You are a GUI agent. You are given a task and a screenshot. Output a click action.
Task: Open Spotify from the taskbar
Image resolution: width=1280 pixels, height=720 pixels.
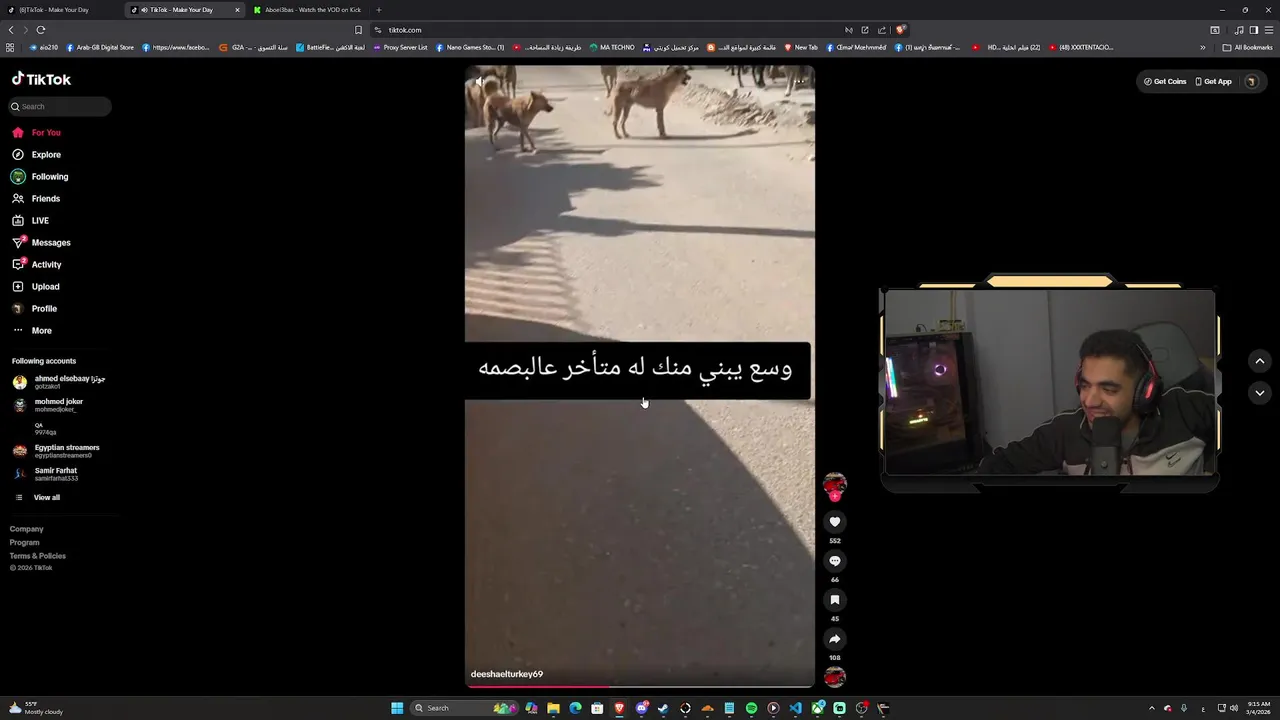tap(751, 708)
